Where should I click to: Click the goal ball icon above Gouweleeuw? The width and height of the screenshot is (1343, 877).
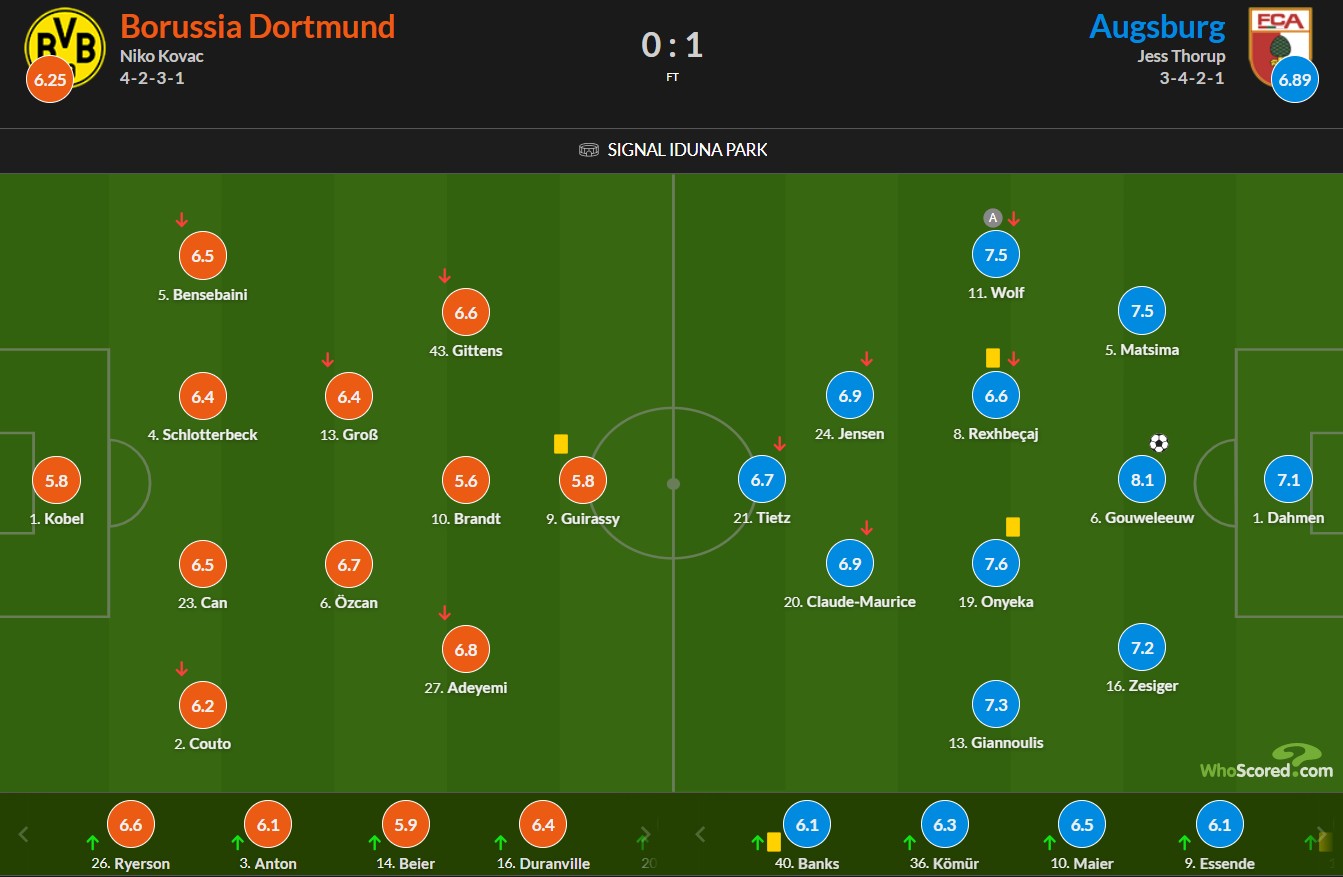pos(1159,443)
